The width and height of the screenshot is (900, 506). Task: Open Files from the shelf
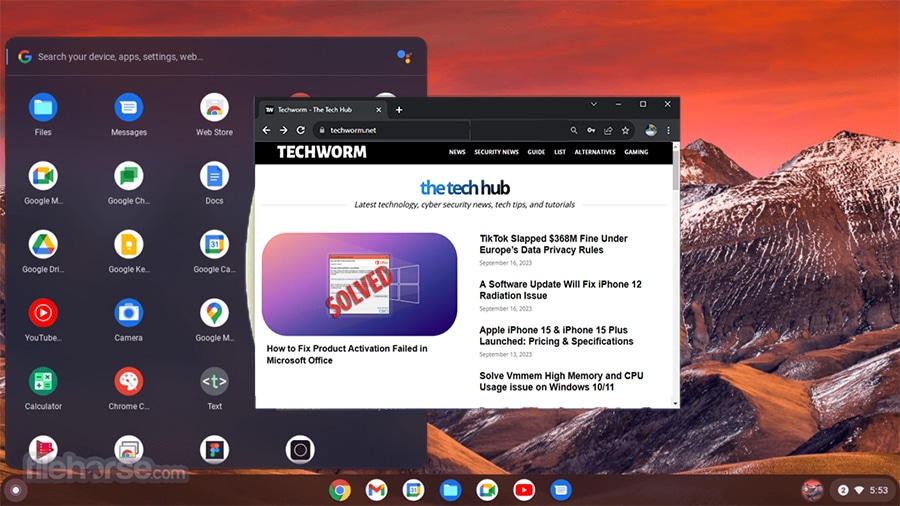(x=450, y=490)
